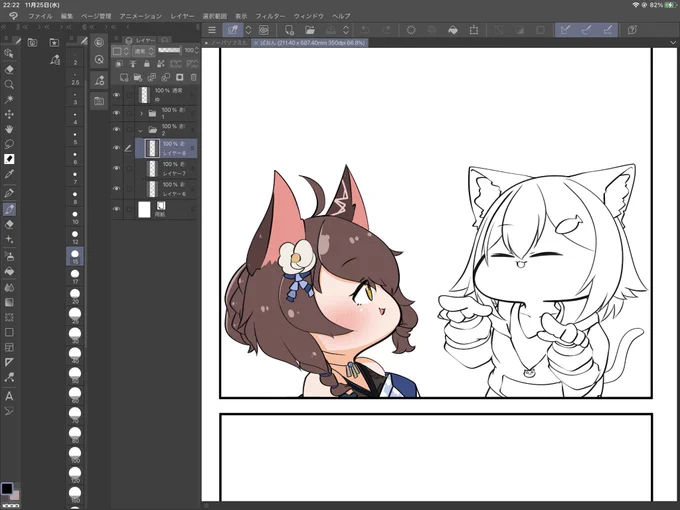680x510 pixels.
Task: Expand layer folder 1
Action: (x=141, y=113)
